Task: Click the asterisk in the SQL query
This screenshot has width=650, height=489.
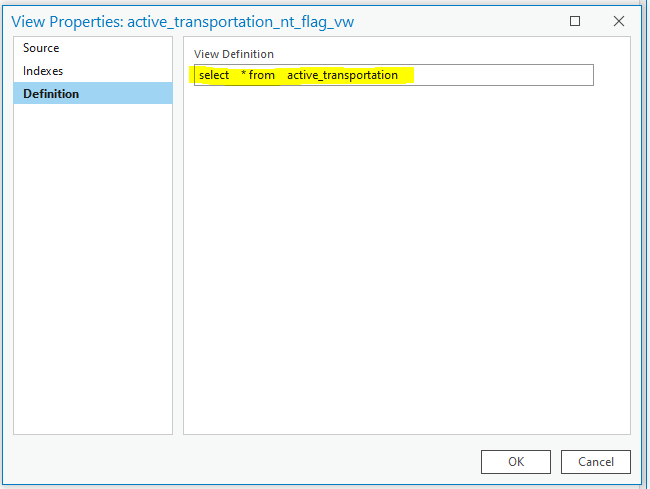Action: (243, 75)
